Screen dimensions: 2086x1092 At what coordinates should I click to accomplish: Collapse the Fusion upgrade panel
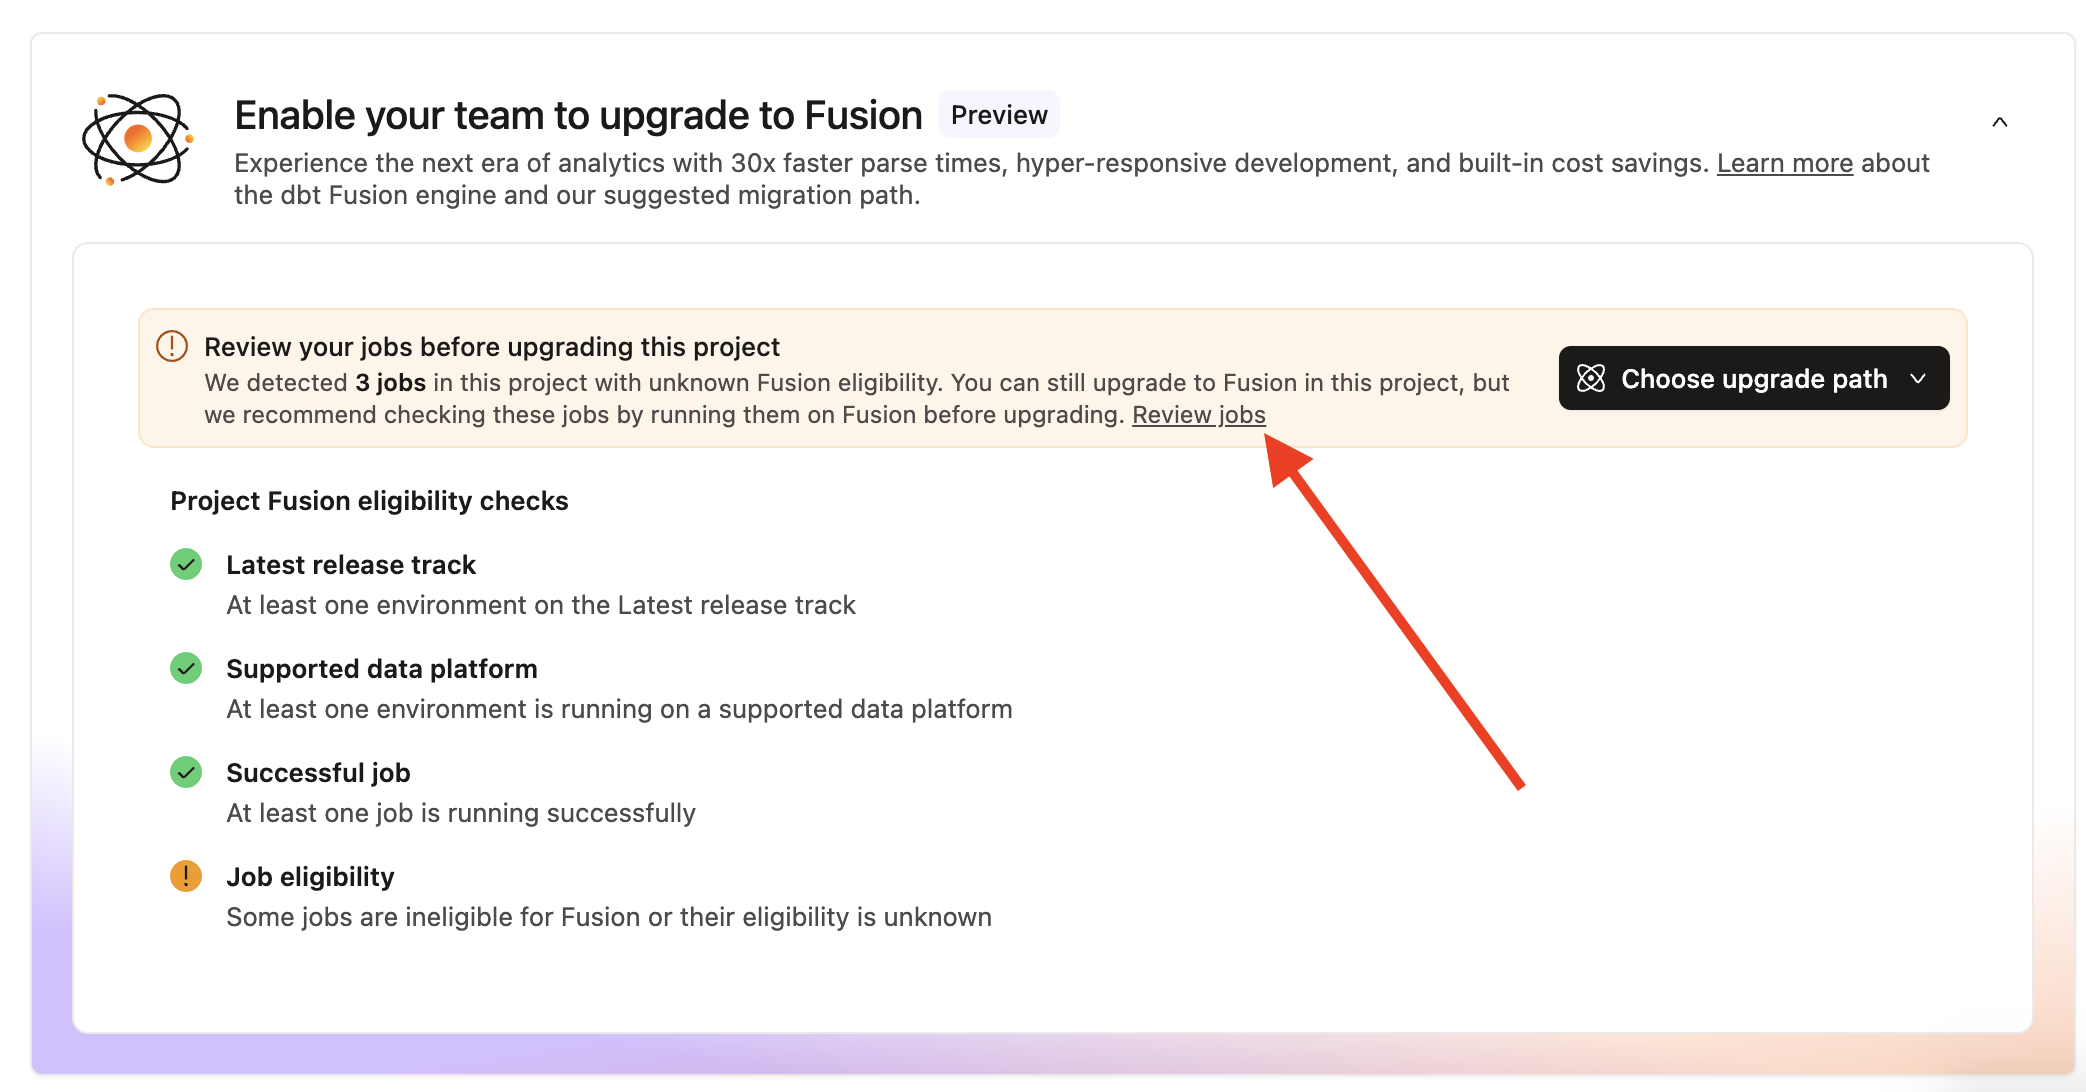coord(2001,121)
